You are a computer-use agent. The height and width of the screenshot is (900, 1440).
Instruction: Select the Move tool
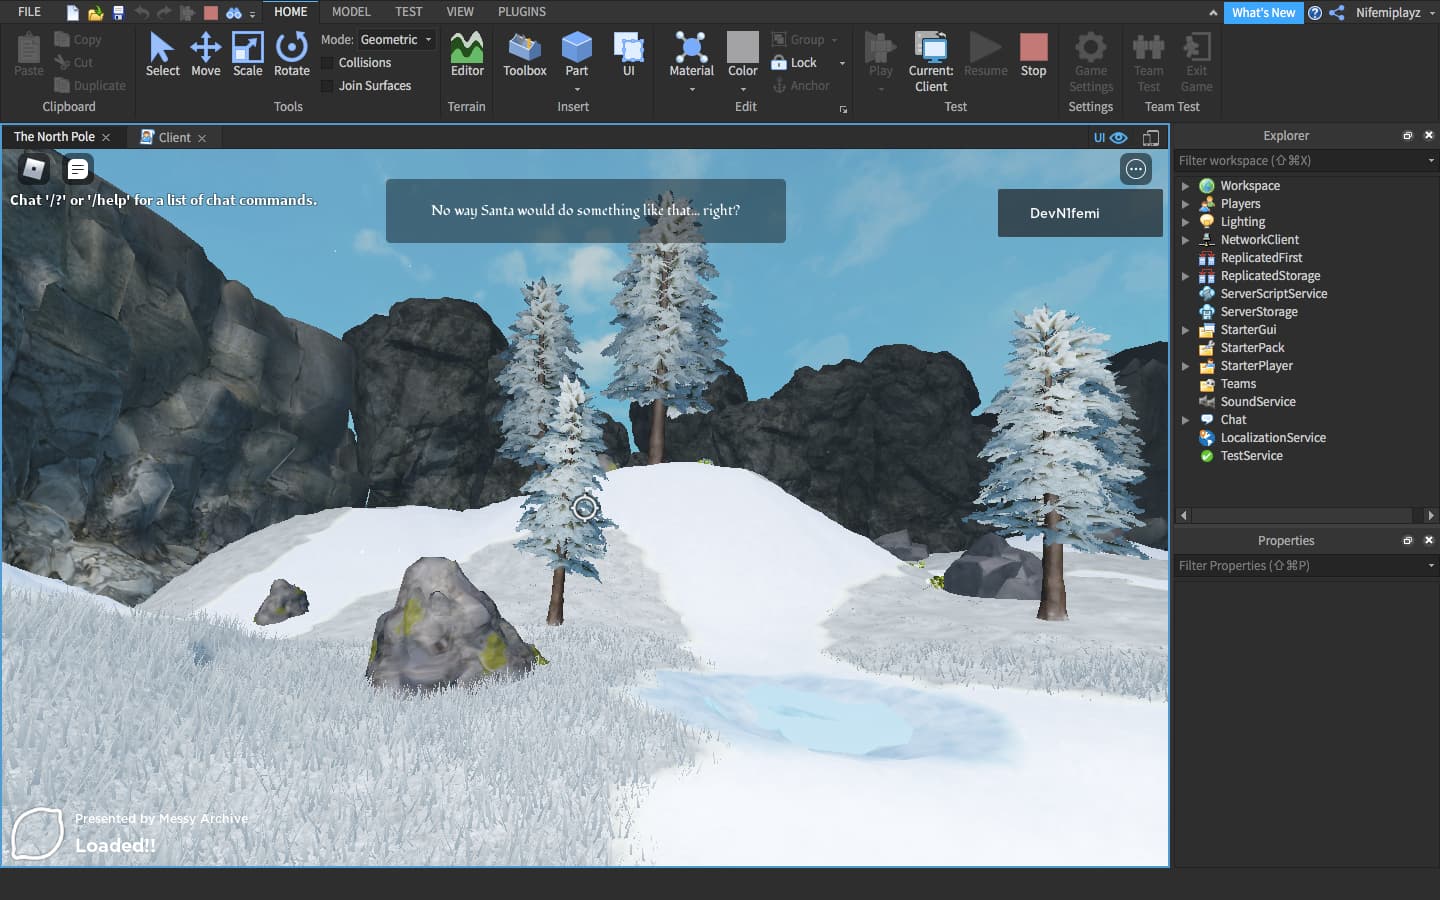(206, 55)
